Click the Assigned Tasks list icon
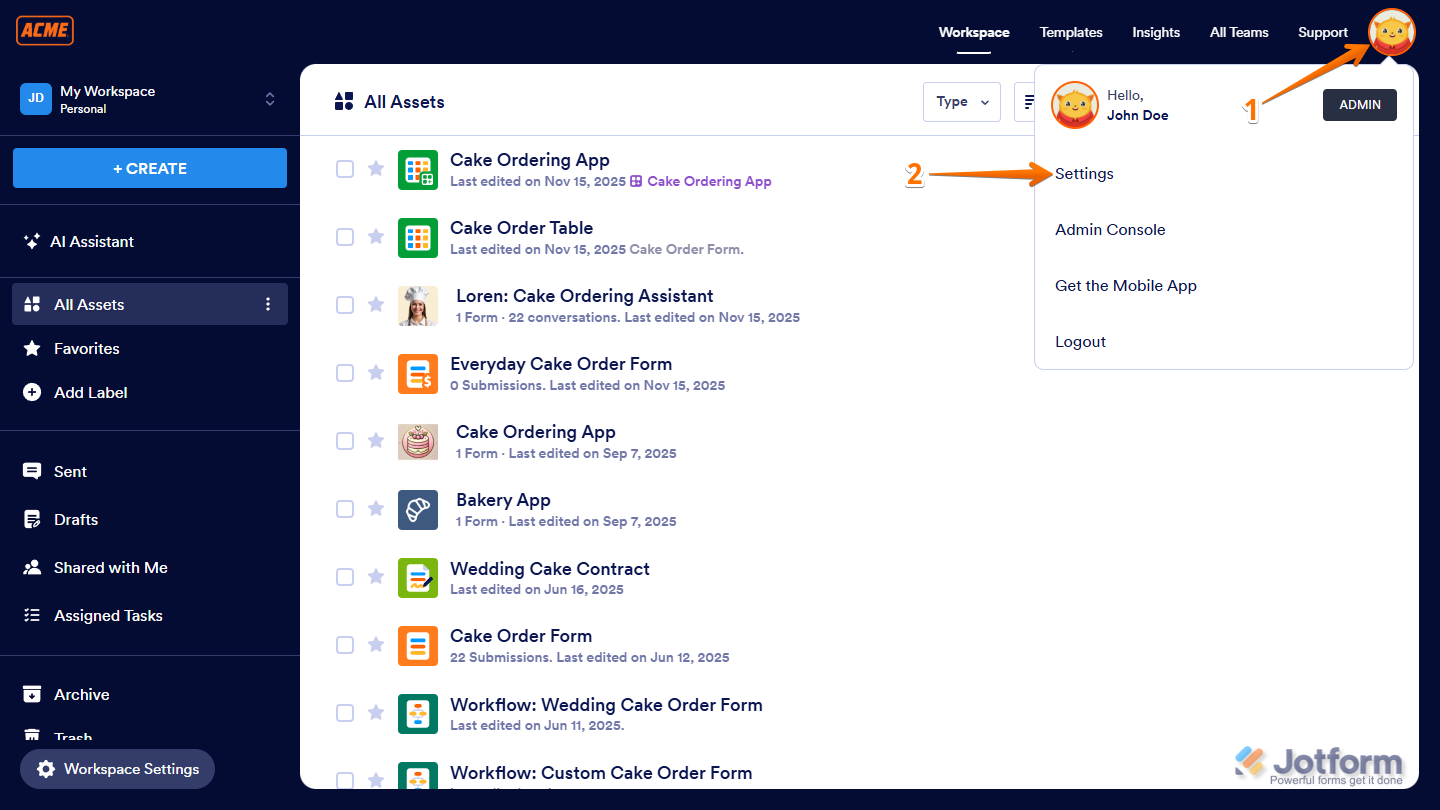The image size is (1440, 810). coord(32,615)
